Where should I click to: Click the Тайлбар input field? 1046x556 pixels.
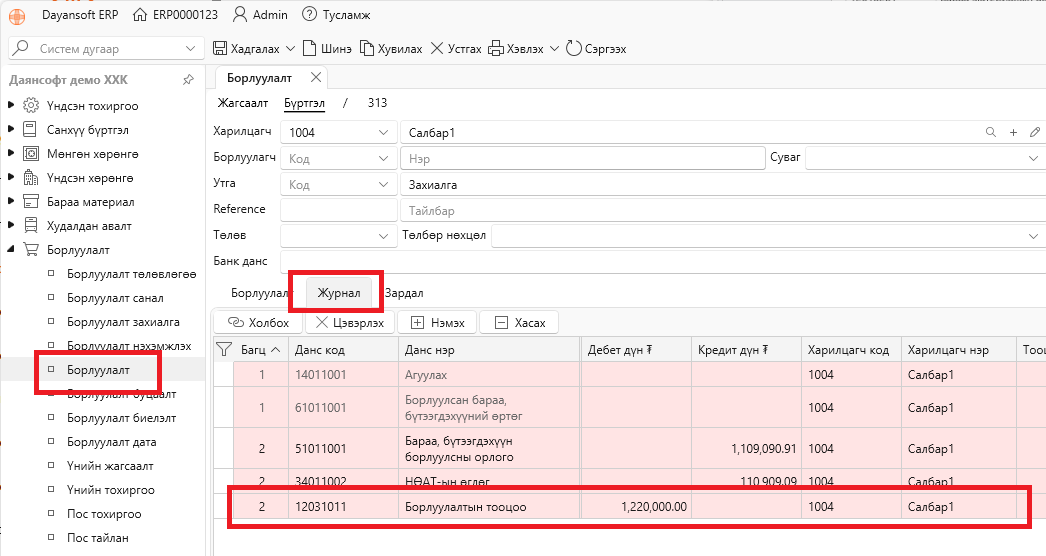click(723, 210)
